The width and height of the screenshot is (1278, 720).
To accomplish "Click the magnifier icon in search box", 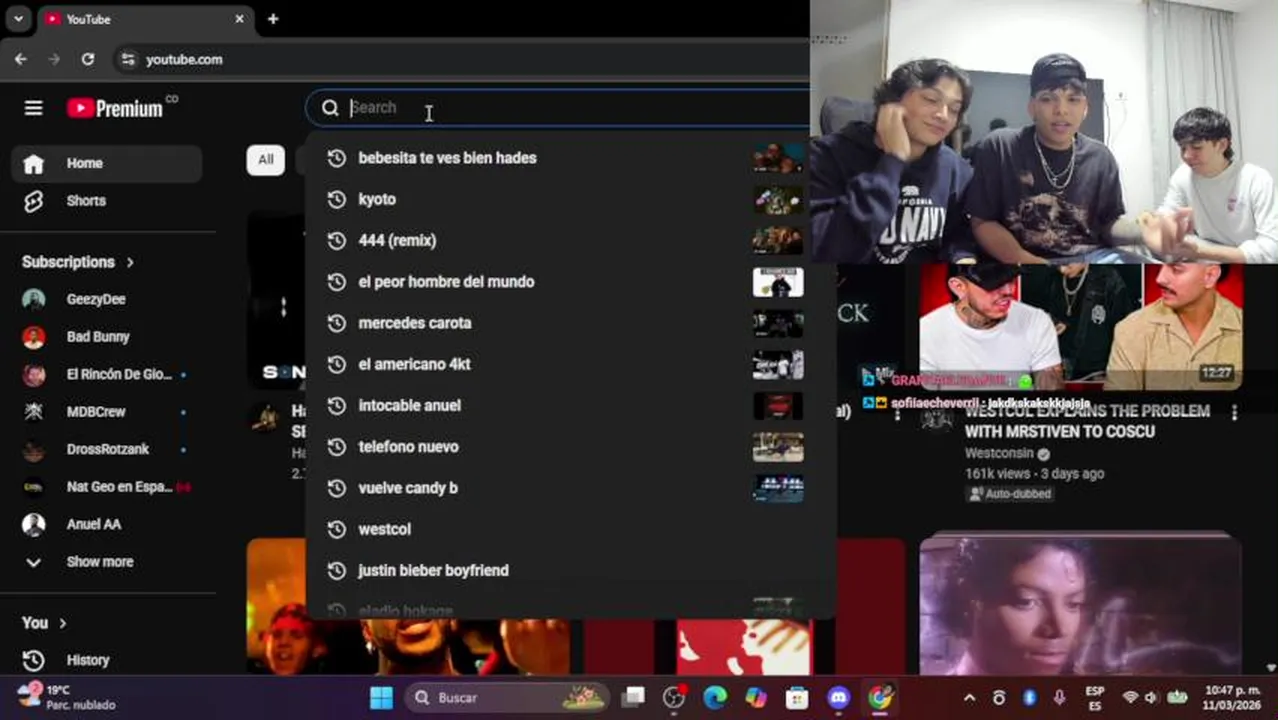I will pos(330,108).
